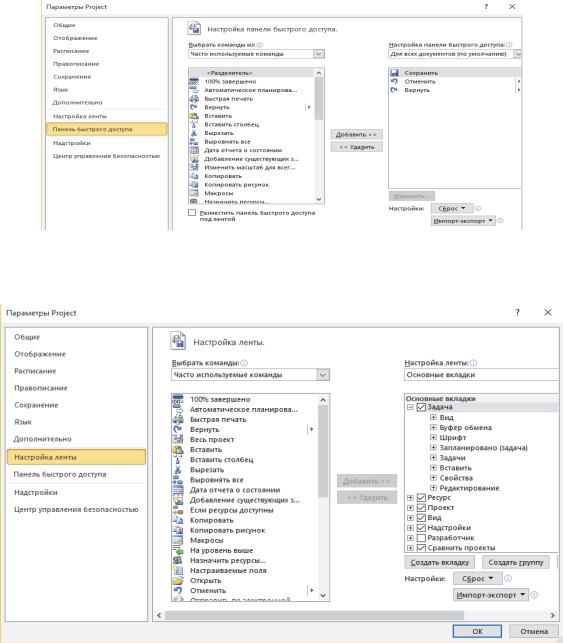Open the Сброс dropdown in Quick Access dialog

click(x=451, y=208)
